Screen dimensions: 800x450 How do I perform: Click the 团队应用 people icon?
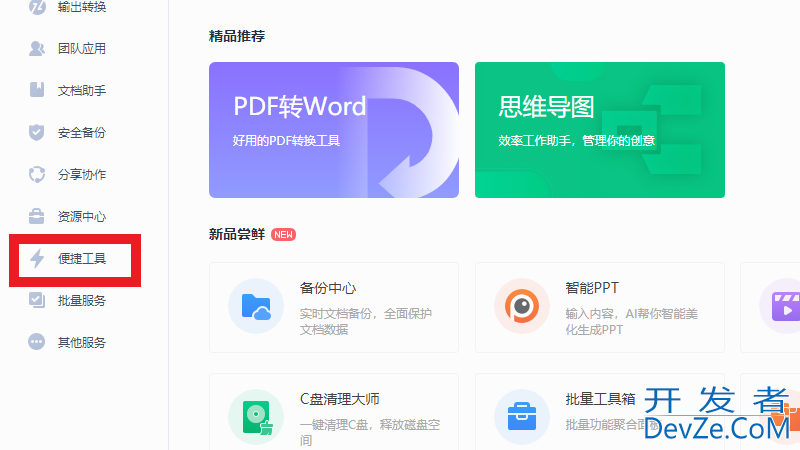(x=37, y=48)
